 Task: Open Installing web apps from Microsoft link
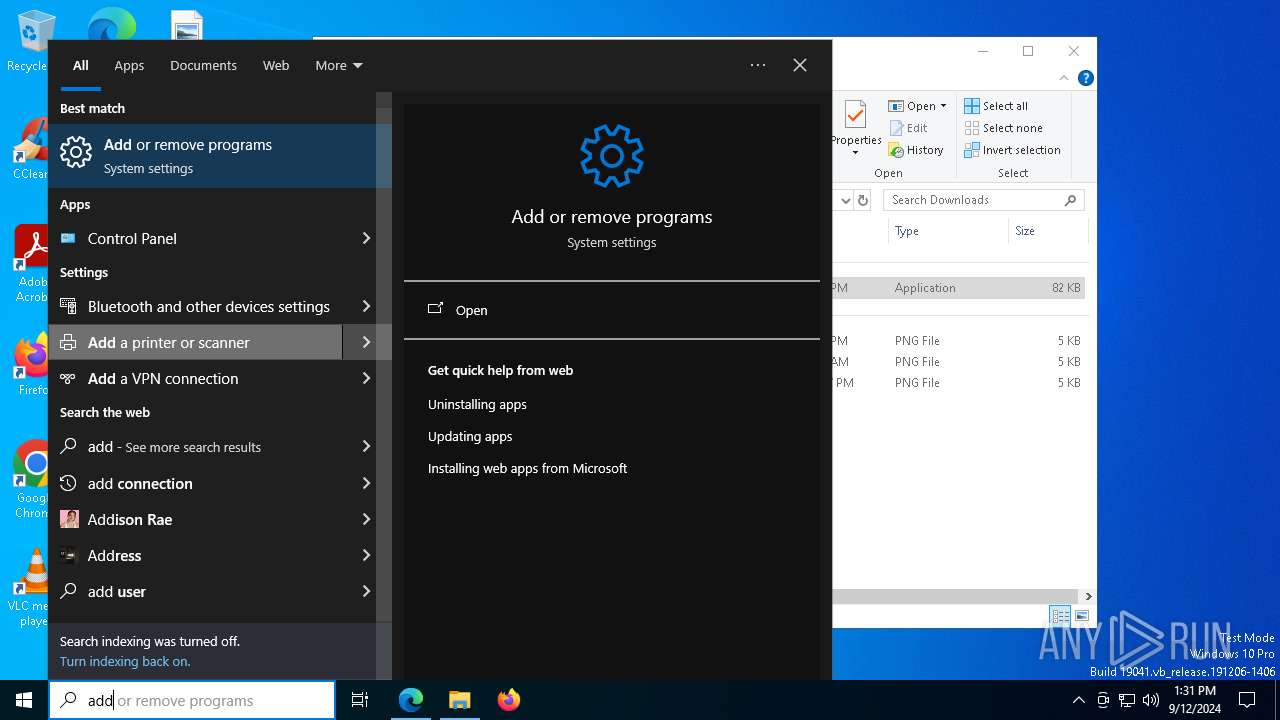pyautogui.click(x=527, y=468)
